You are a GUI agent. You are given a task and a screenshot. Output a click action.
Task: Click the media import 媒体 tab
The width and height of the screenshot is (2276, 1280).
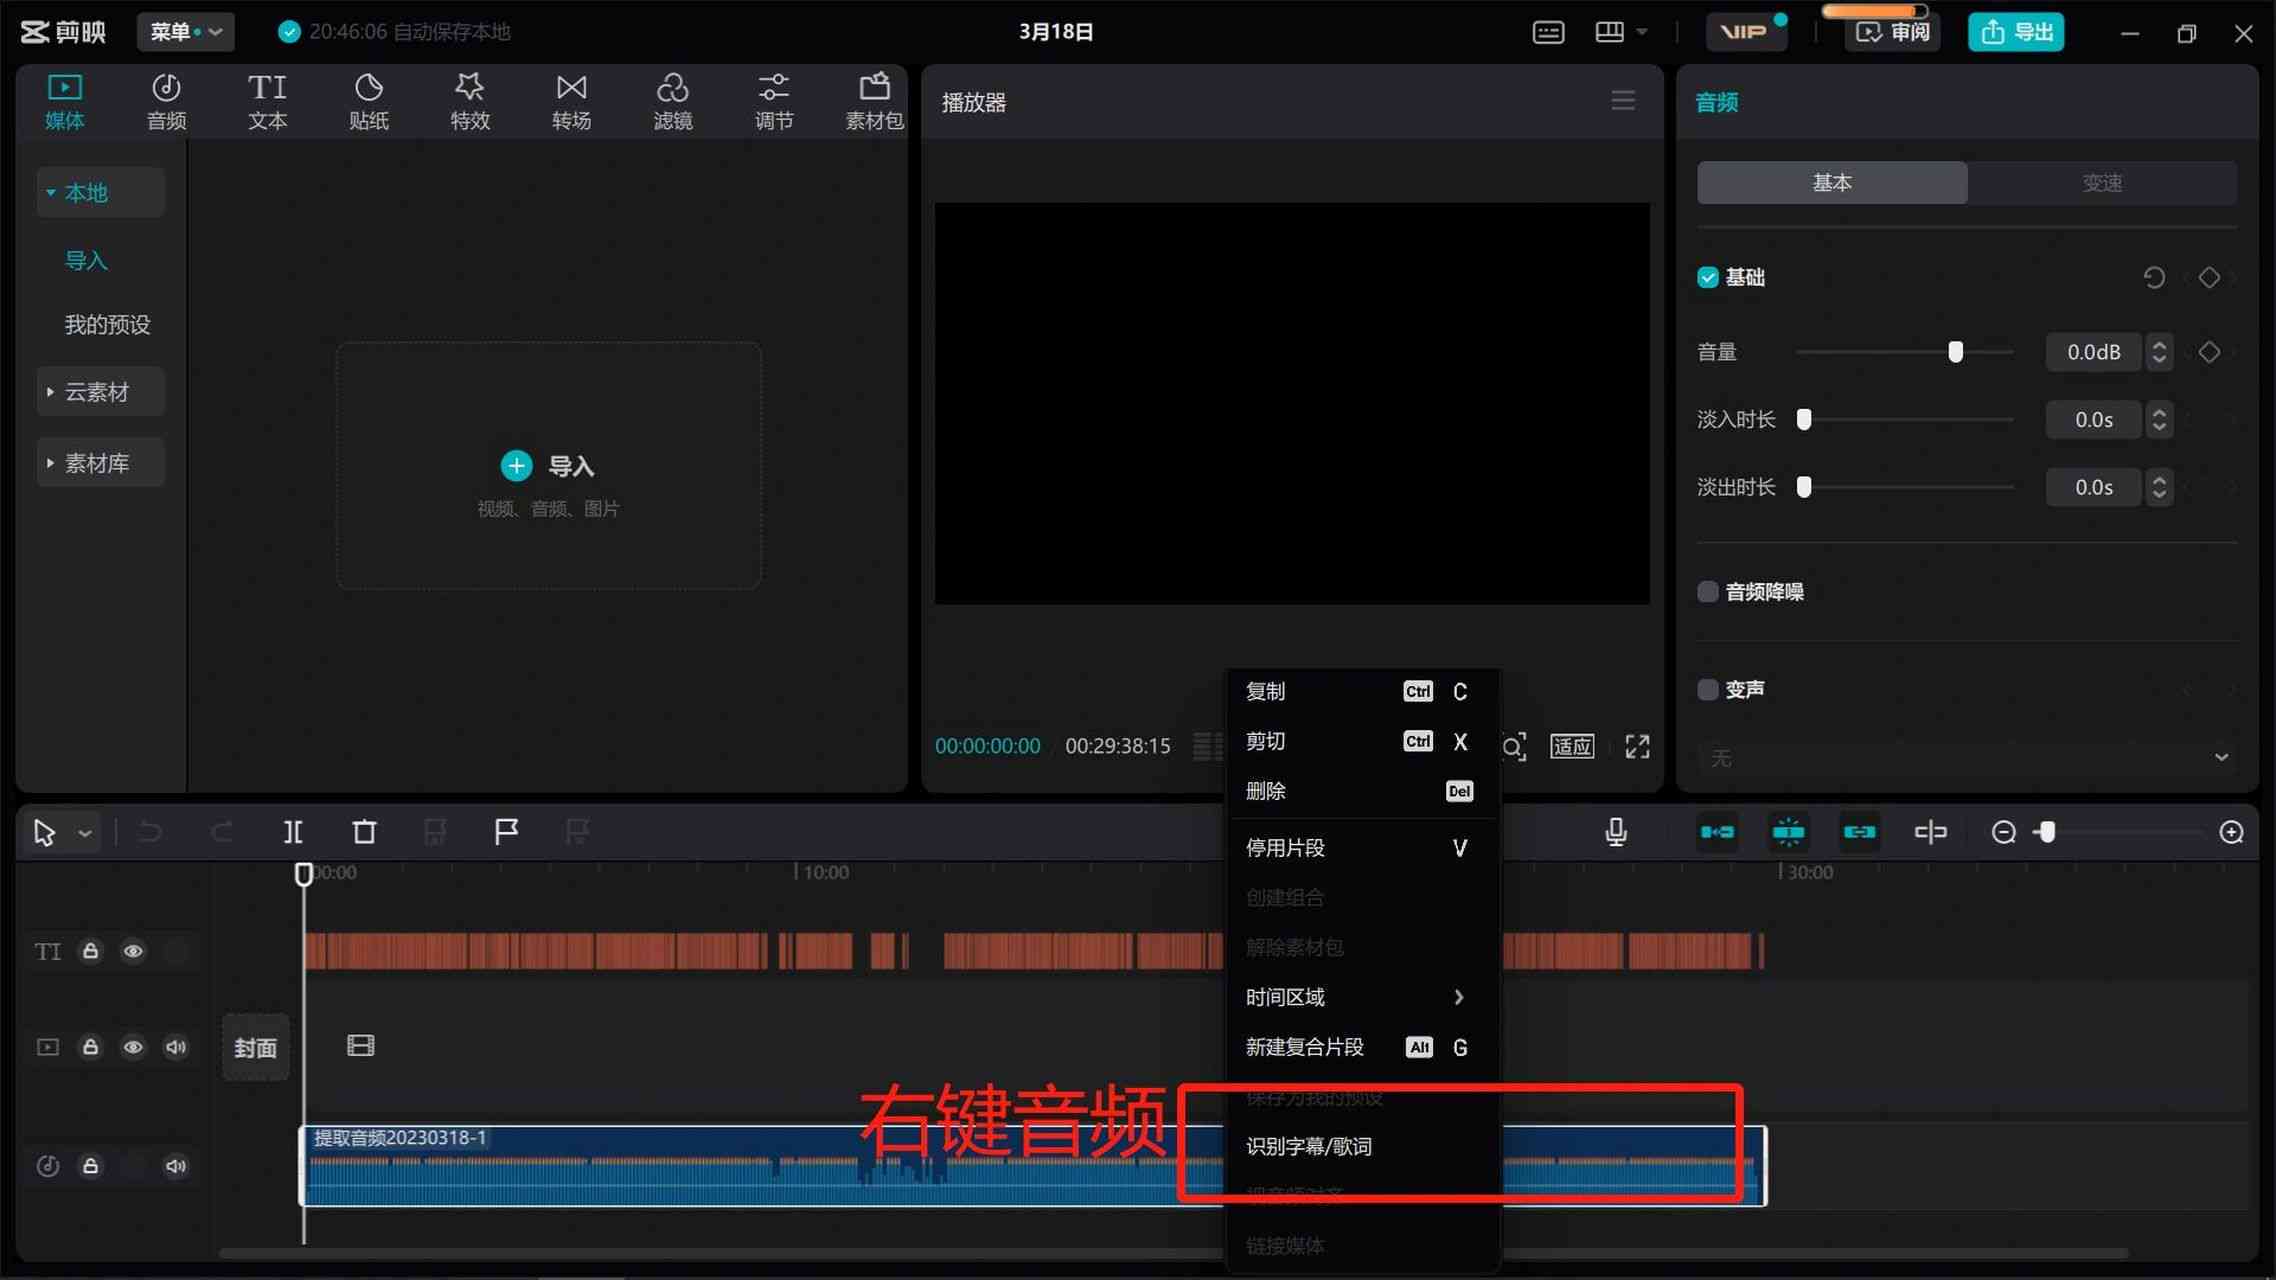point(64,100)
